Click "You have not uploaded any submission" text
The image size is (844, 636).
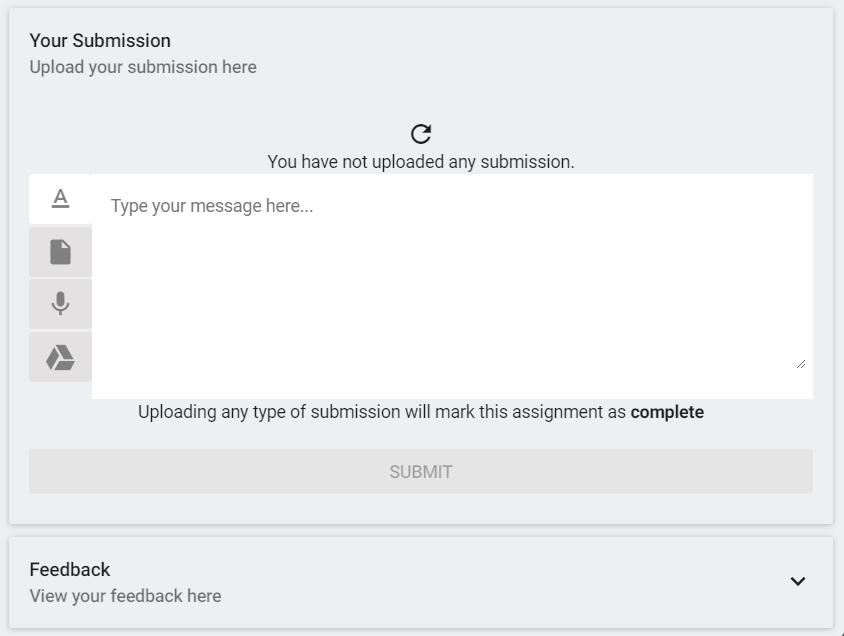(420, 161)
